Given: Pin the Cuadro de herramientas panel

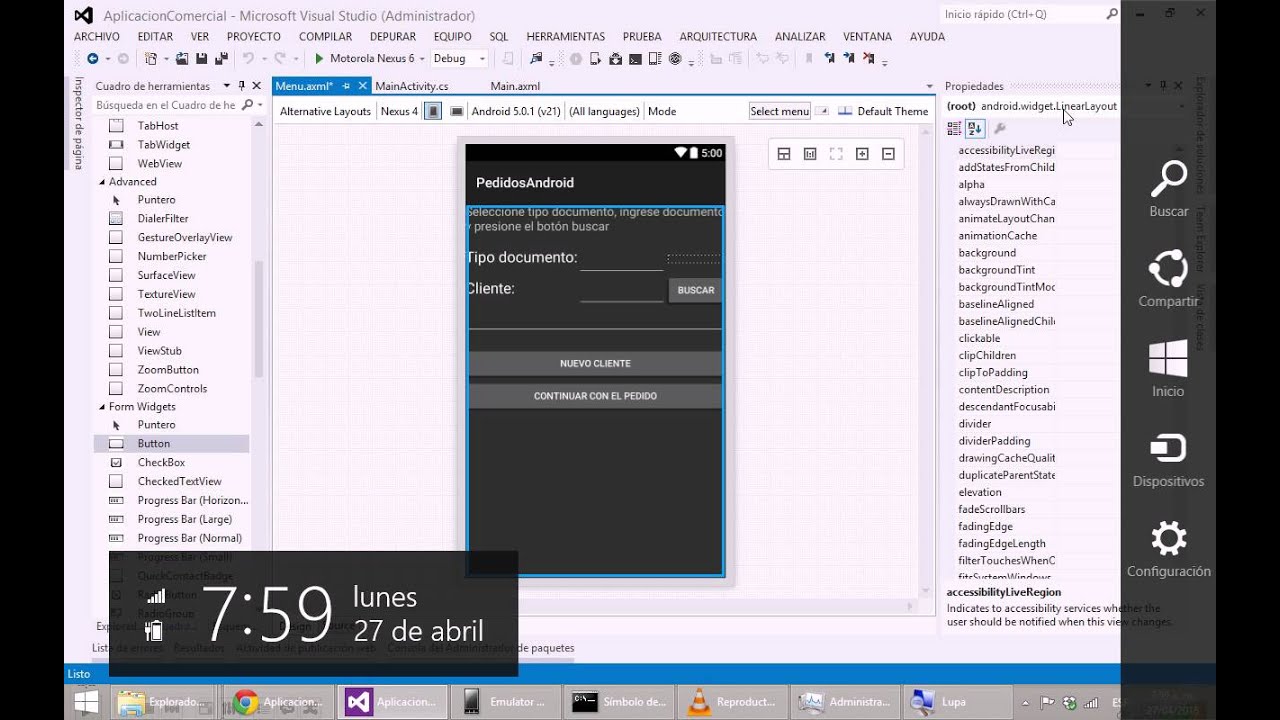Looking at the screenshot, I should 241,86.
